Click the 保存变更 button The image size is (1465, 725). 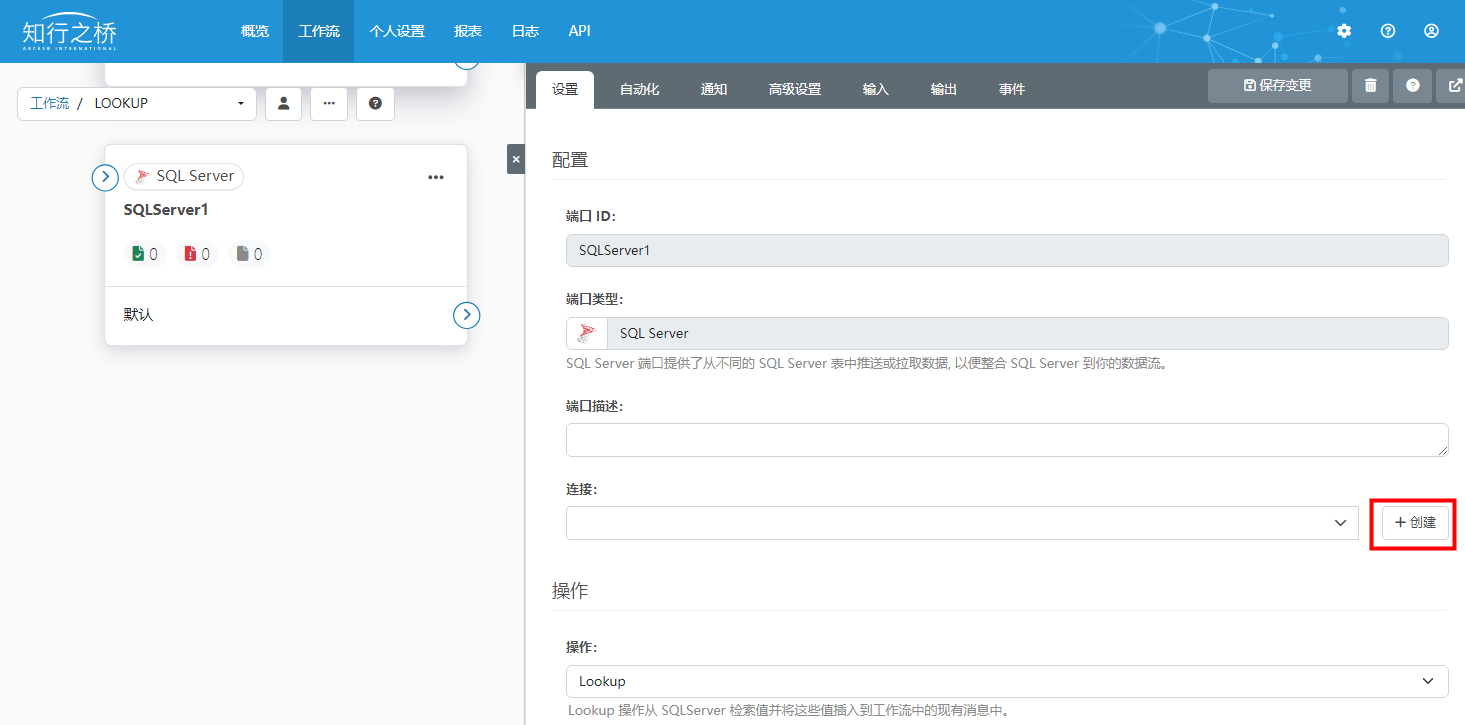point(1277,86)
